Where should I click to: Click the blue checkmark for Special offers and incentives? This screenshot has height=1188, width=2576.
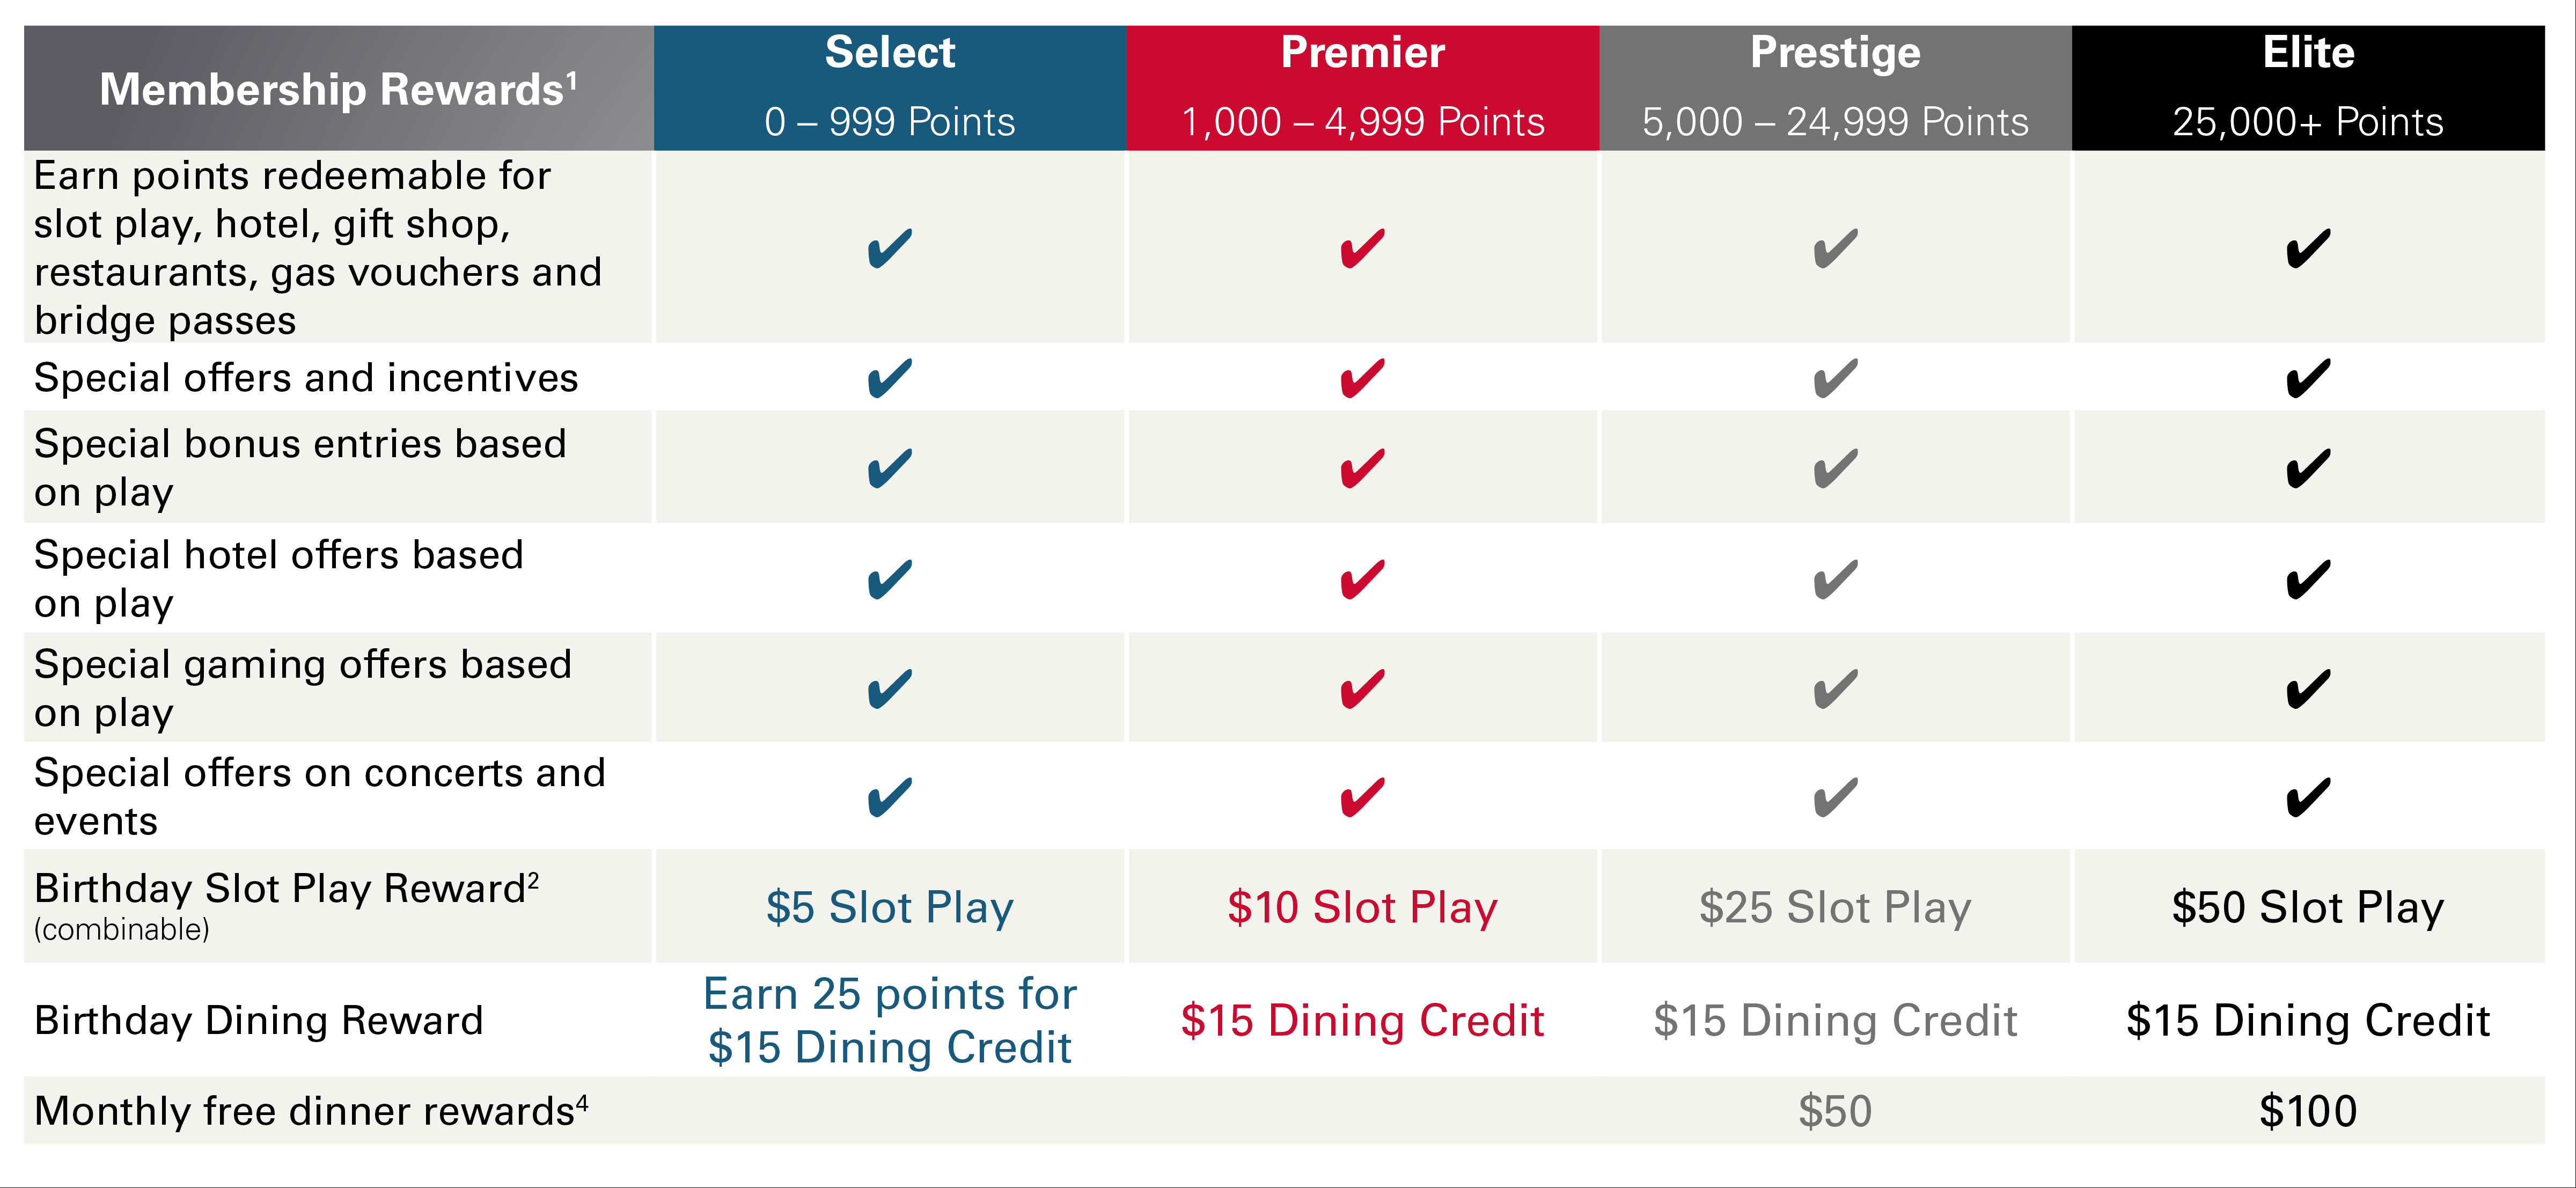[889, 378]
